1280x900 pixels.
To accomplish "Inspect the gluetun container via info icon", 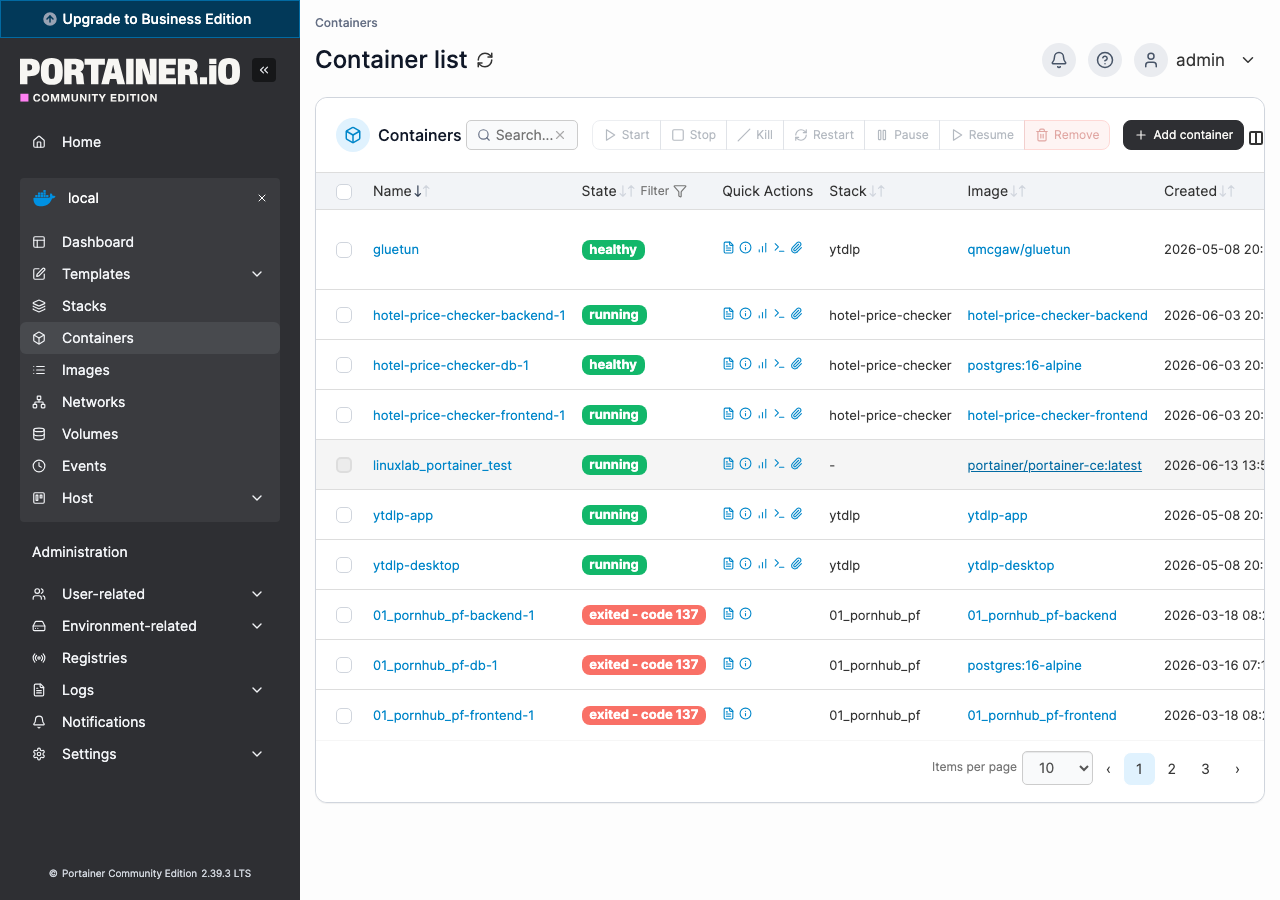I will pos(745,248).
